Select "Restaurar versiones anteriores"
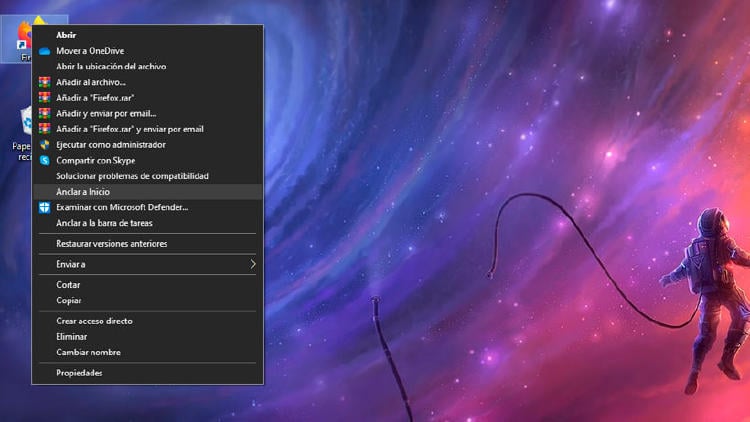 (x=111, y=244)
